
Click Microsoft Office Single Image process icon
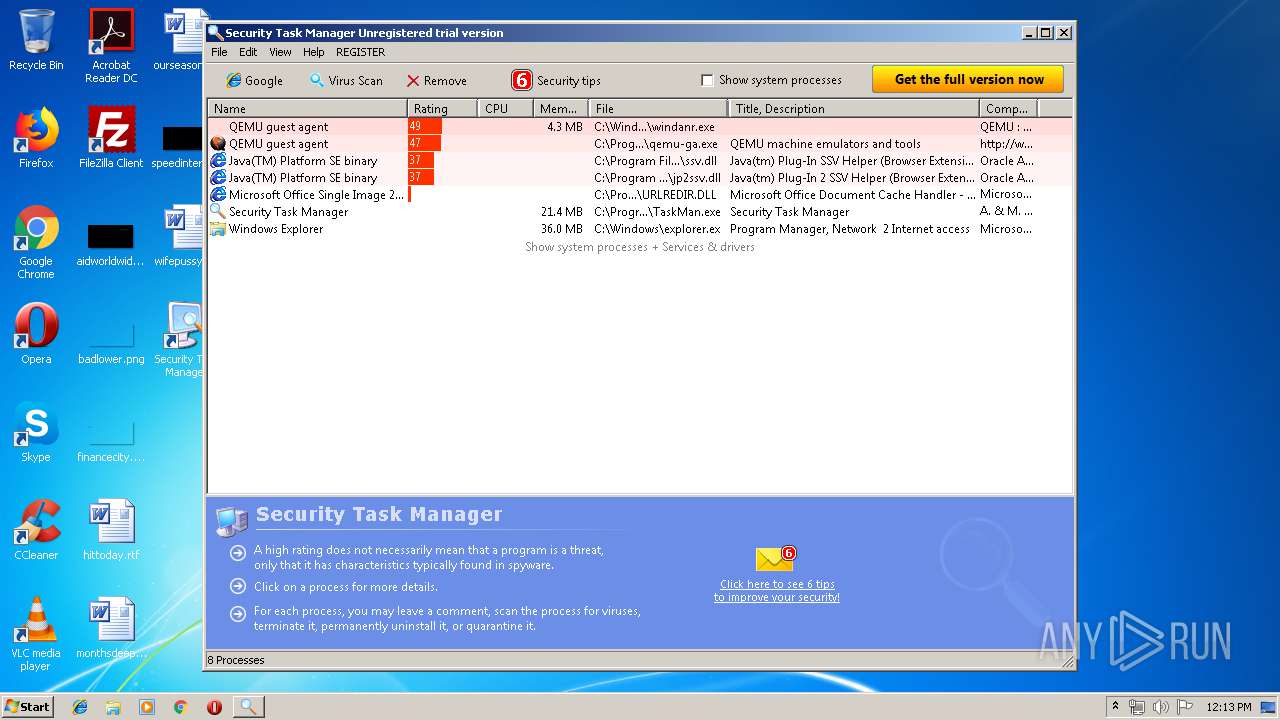tap(218, 195)
